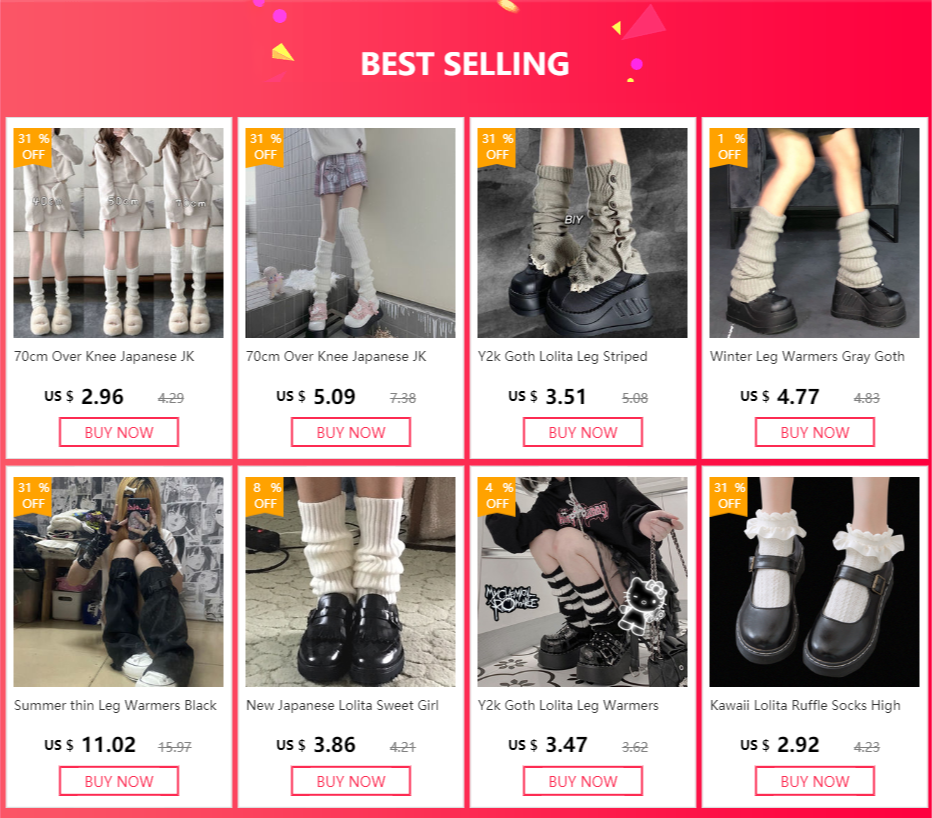
Task: Click BUY NOW for Summer thin Leg Warmers
Action: pos(119,781)
